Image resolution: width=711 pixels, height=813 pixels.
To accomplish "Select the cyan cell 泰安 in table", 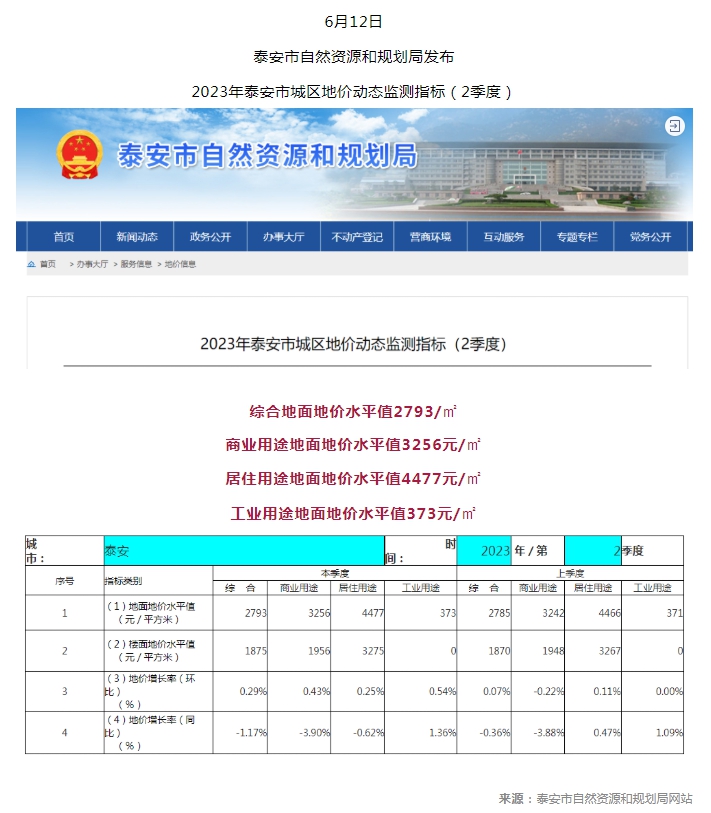I will tap(244, 551).
